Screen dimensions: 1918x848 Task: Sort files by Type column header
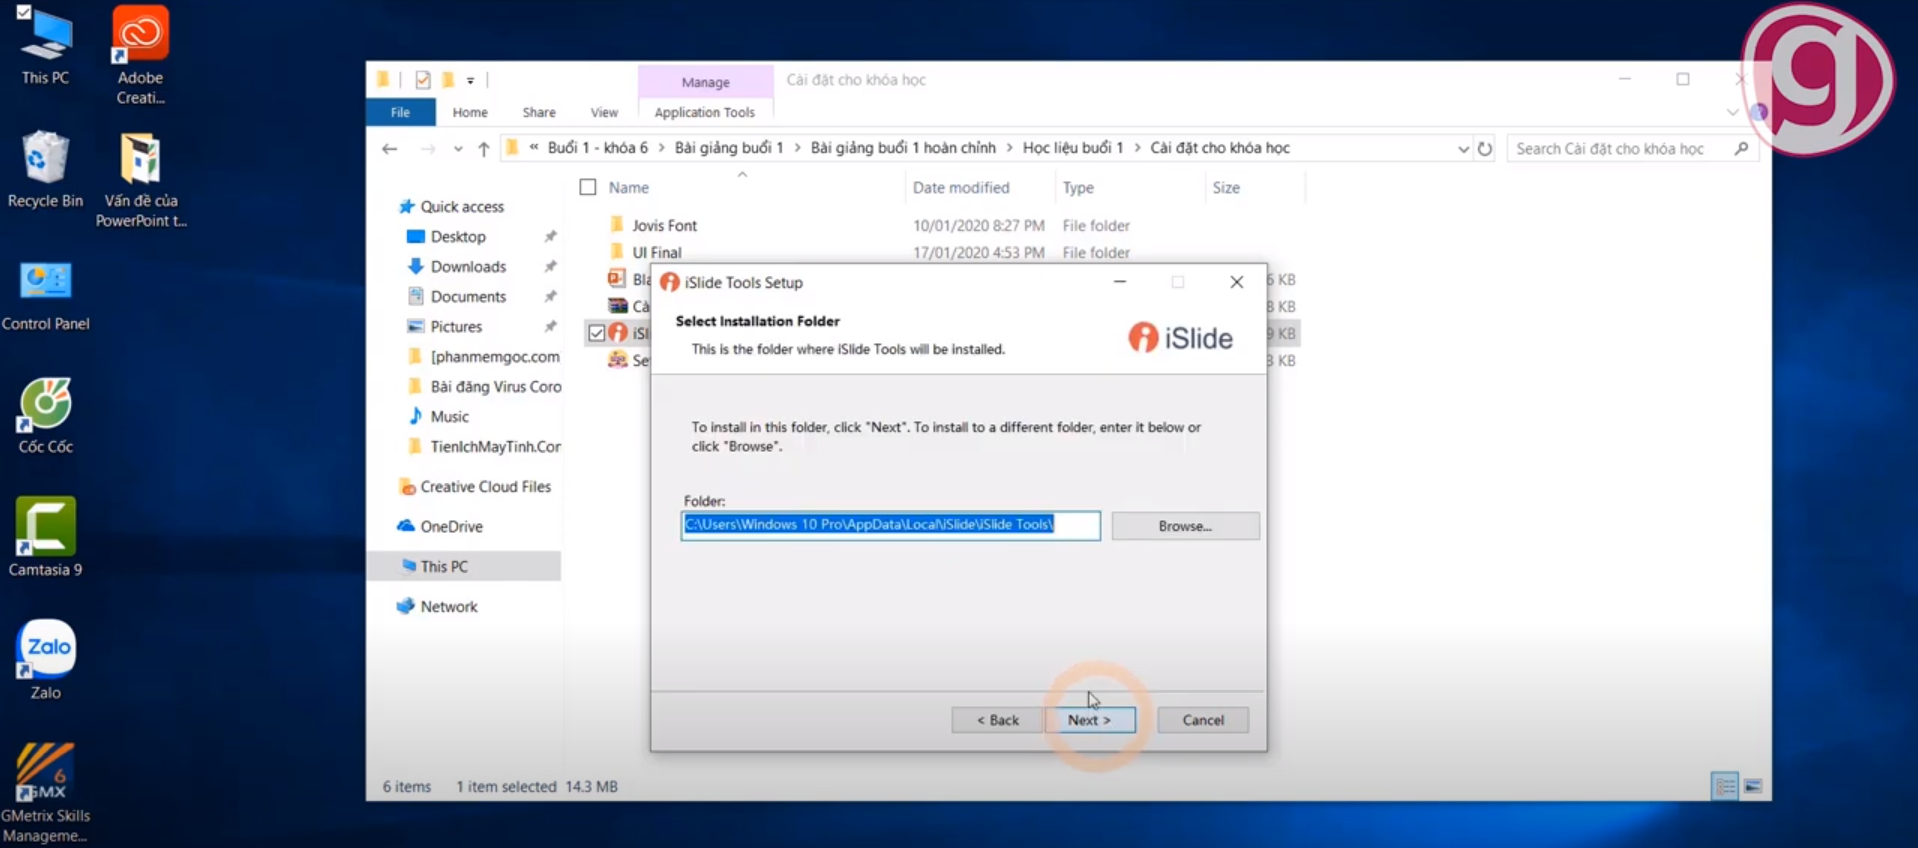[1078, 187]
